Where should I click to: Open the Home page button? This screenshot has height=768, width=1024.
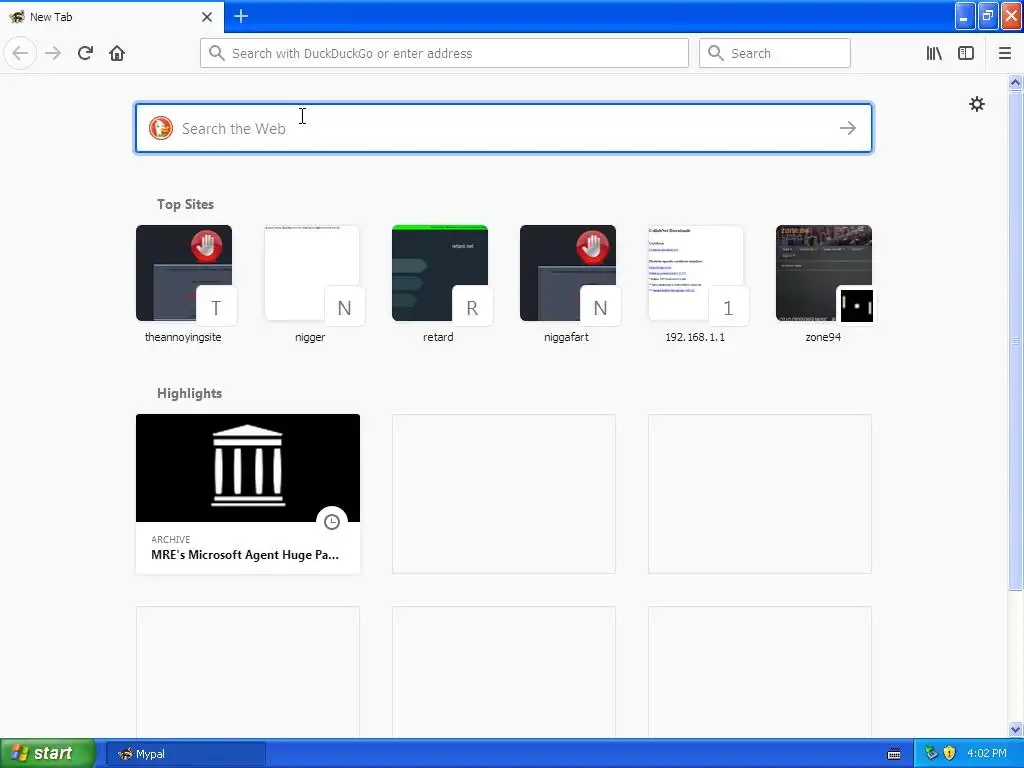117,53
